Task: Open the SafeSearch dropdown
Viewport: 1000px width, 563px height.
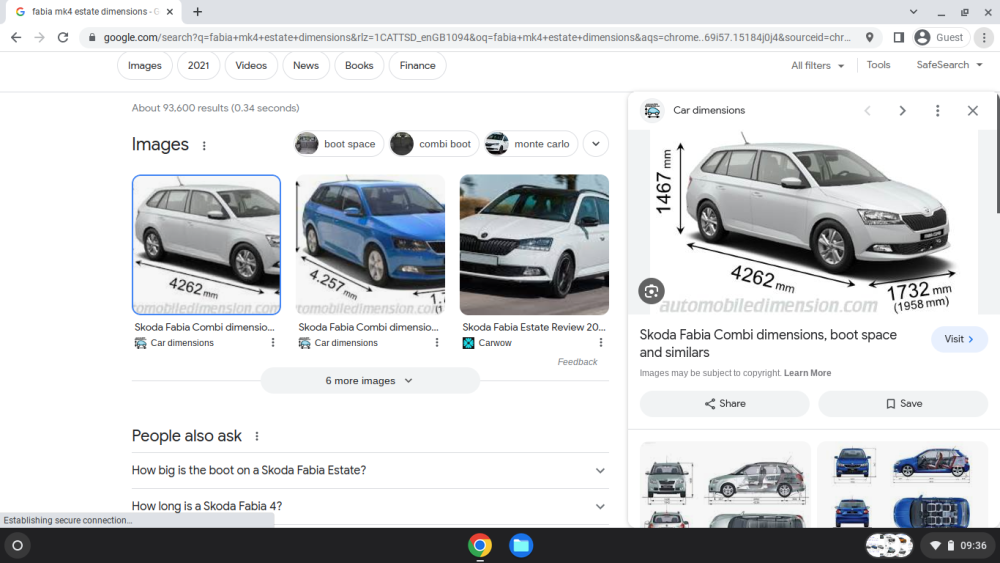Action: coord(949,65)
